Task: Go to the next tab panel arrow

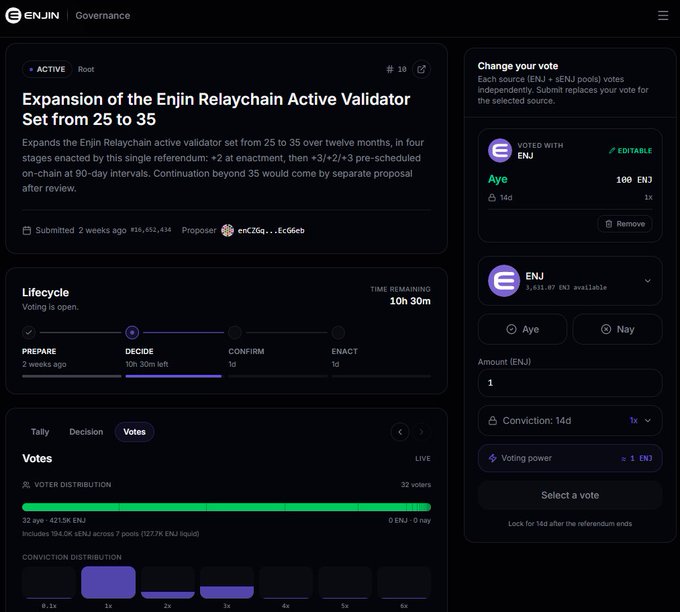Action: click(421, 432)
